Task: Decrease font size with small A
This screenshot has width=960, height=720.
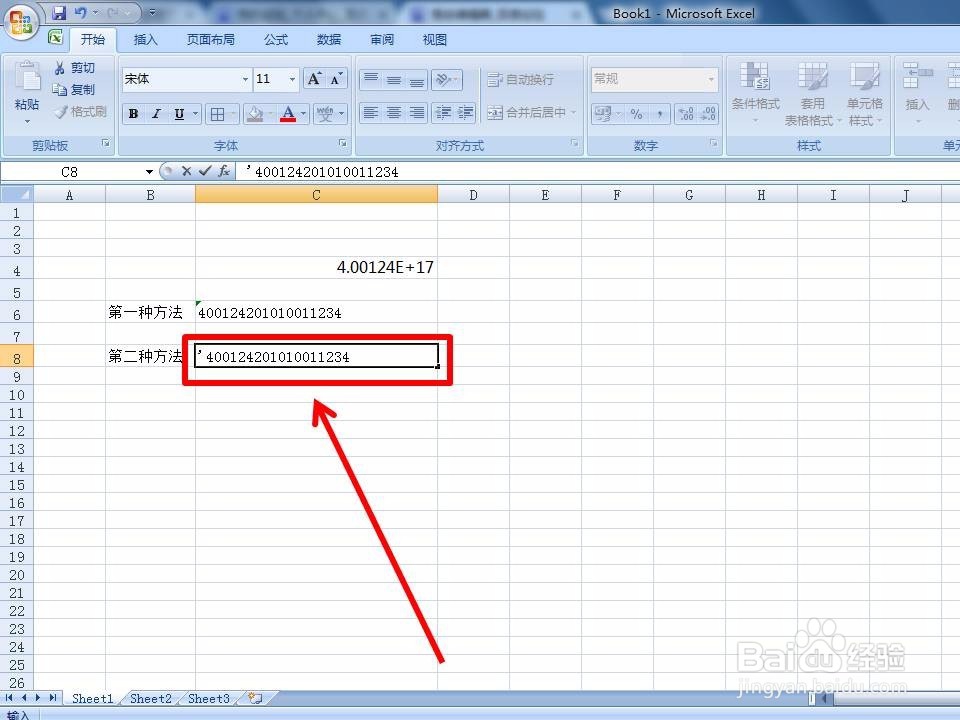Action: pyautogui.click(x=336, y=79)
